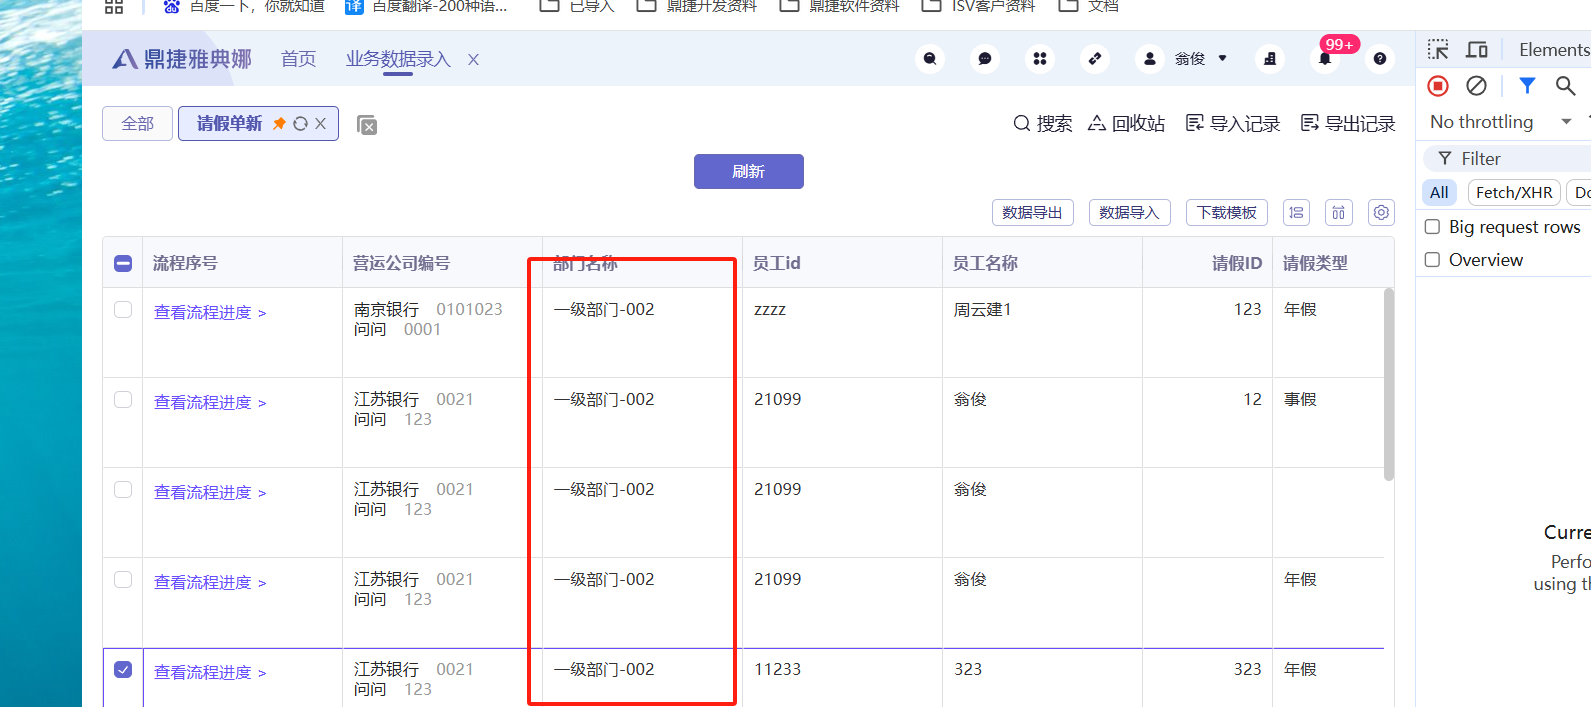Click the 数据导入 button
The image size is (1591, 707).
1129,213
